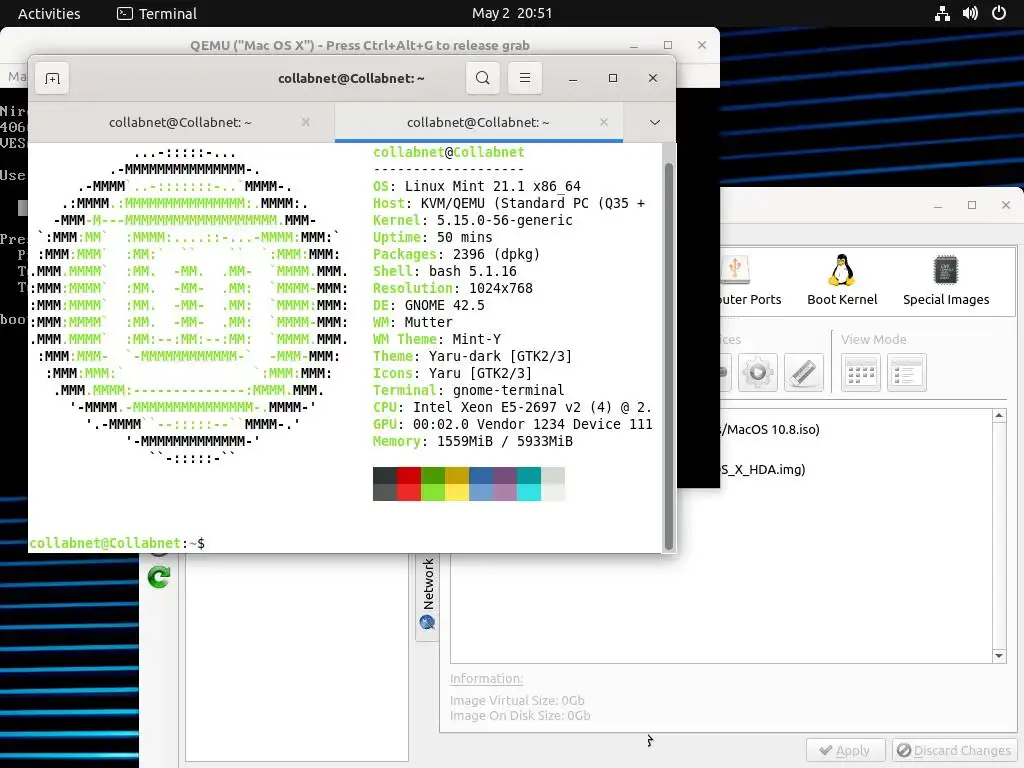Click Image On Disk Size: 0Gb text
Screen dimensions: 1024x768
click(520, 716)
